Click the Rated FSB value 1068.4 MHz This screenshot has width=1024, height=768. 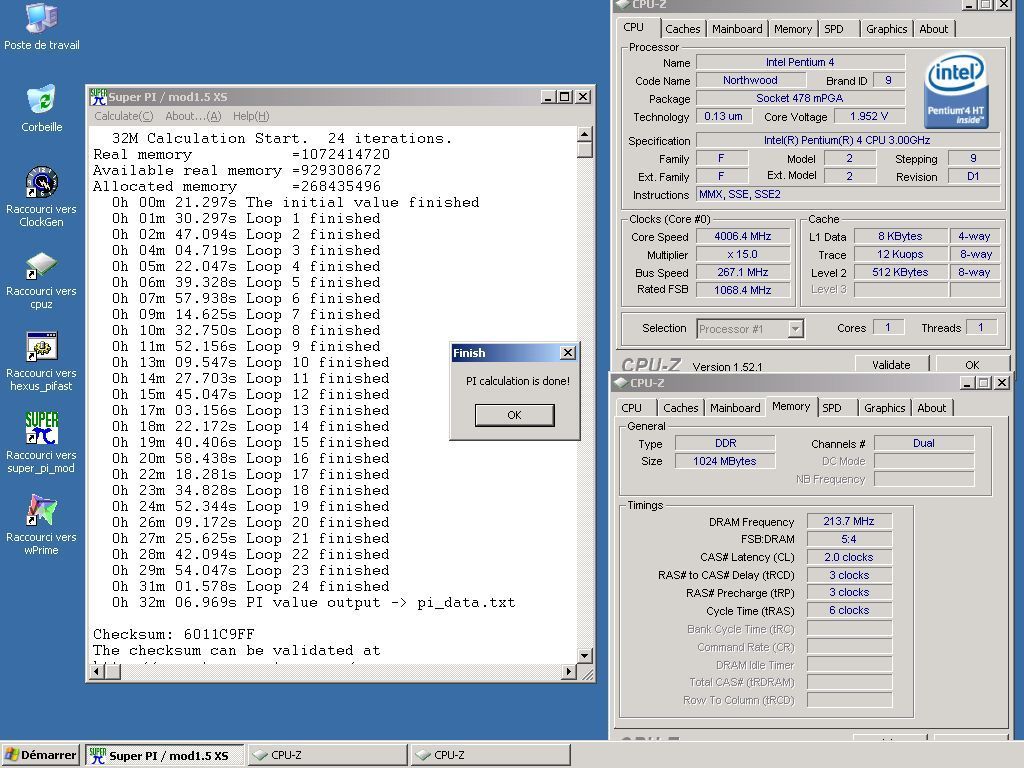pyautogui.click(x=743, y=290)
